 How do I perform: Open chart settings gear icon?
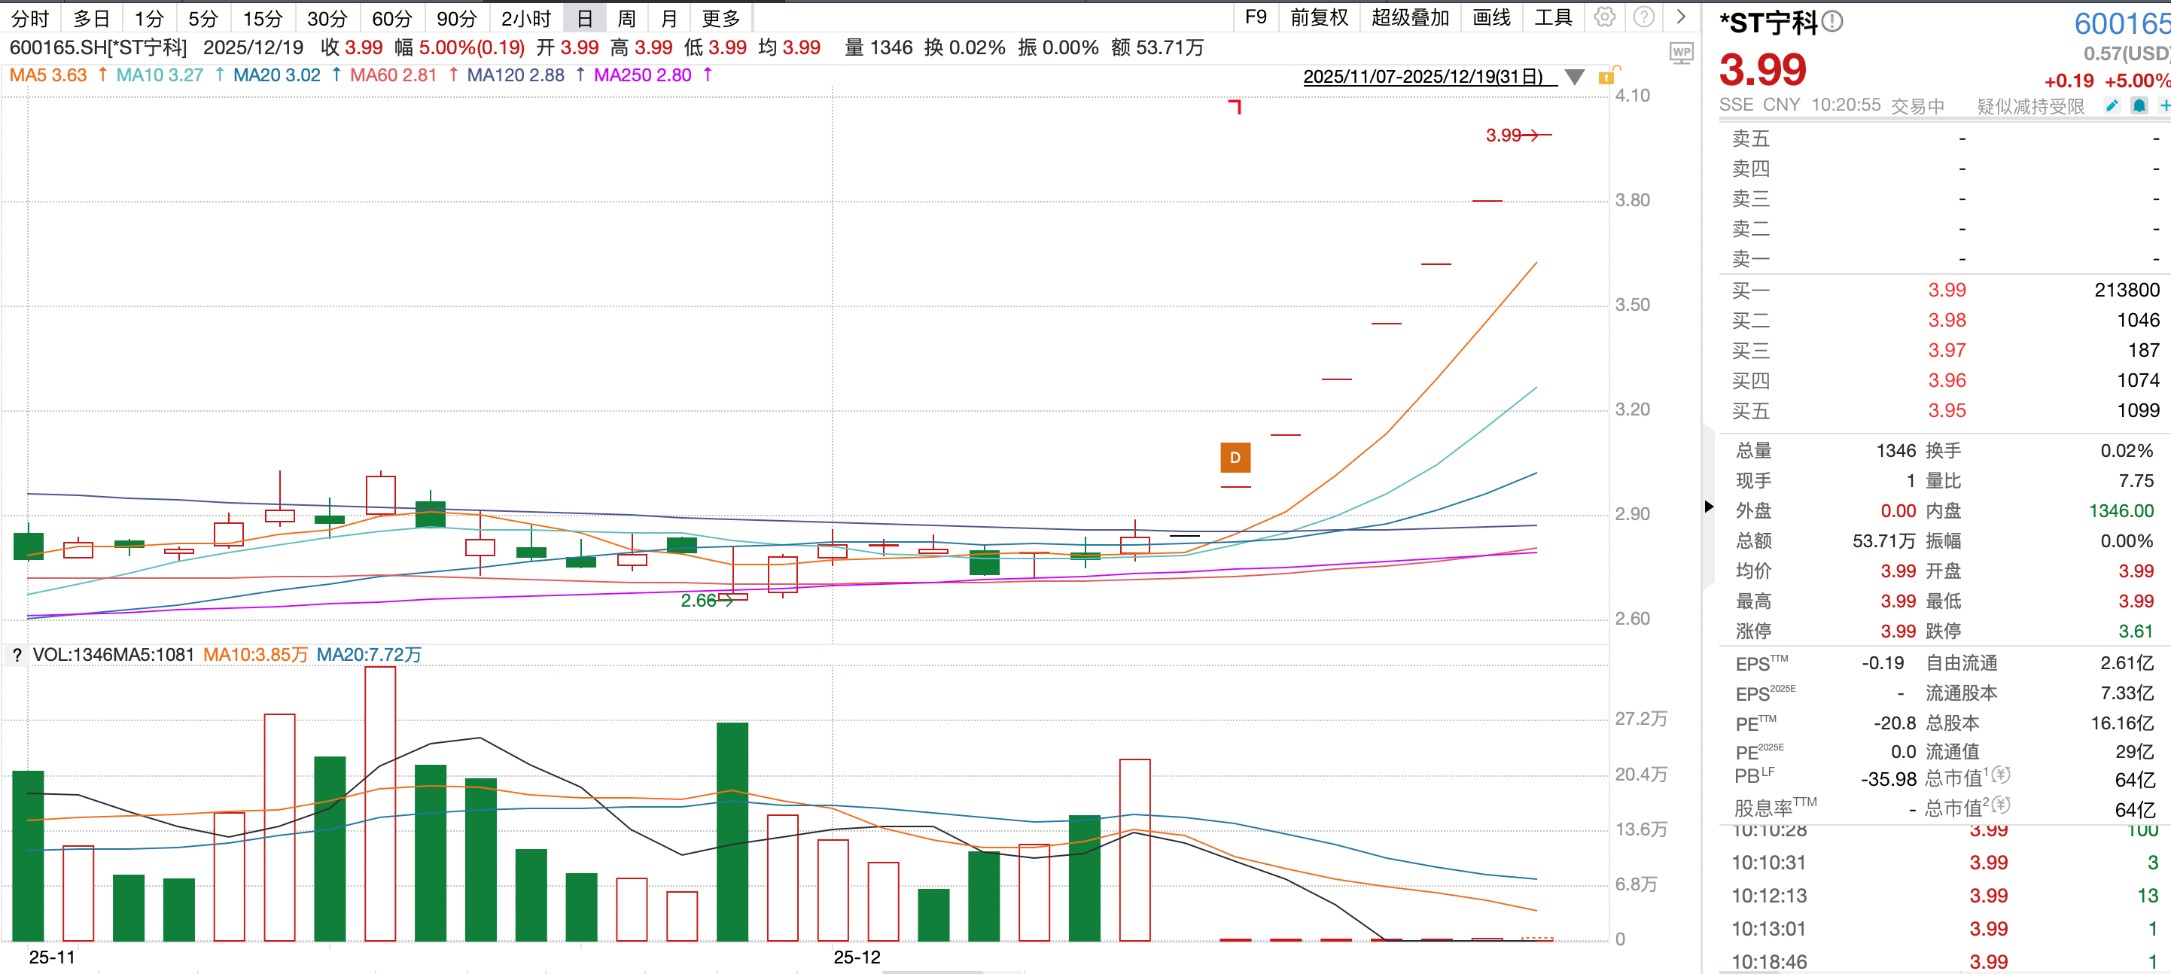[1604, 17]
